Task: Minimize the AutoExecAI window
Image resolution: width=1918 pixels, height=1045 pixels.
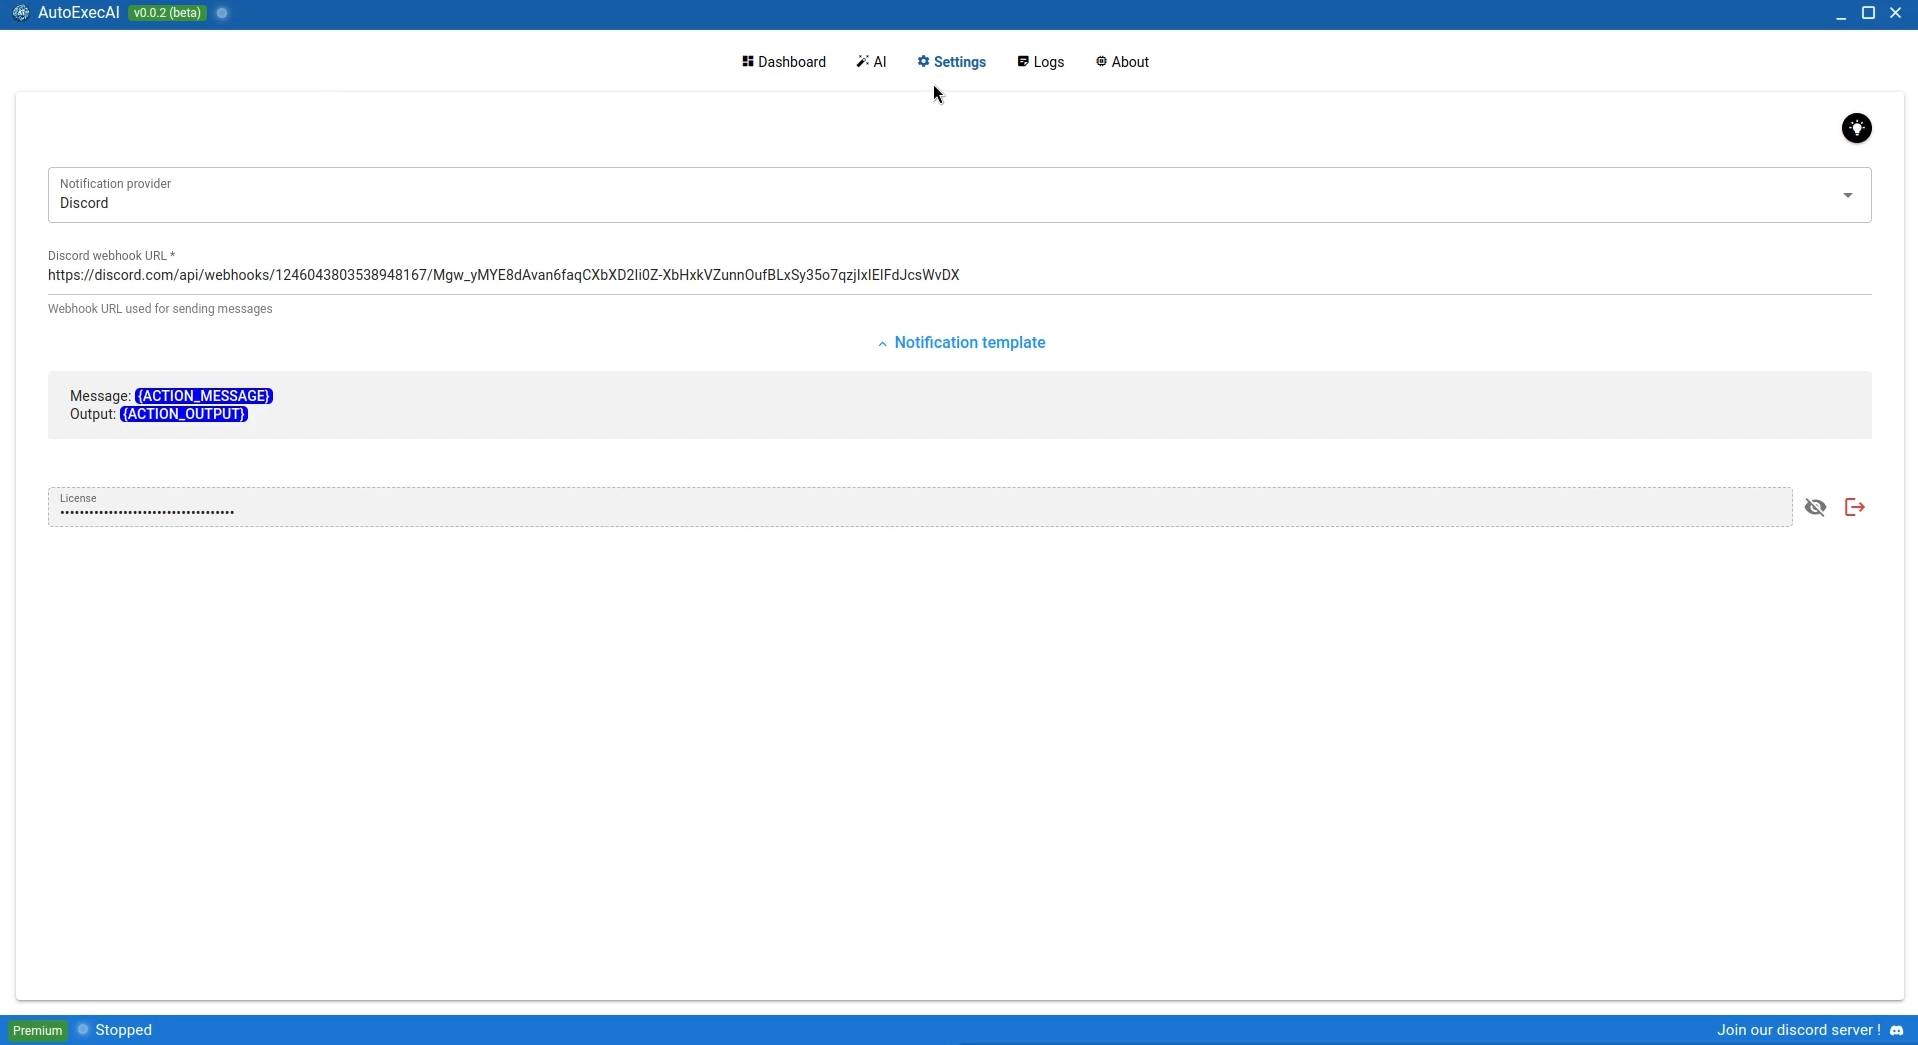Action: coord(1841,14)
